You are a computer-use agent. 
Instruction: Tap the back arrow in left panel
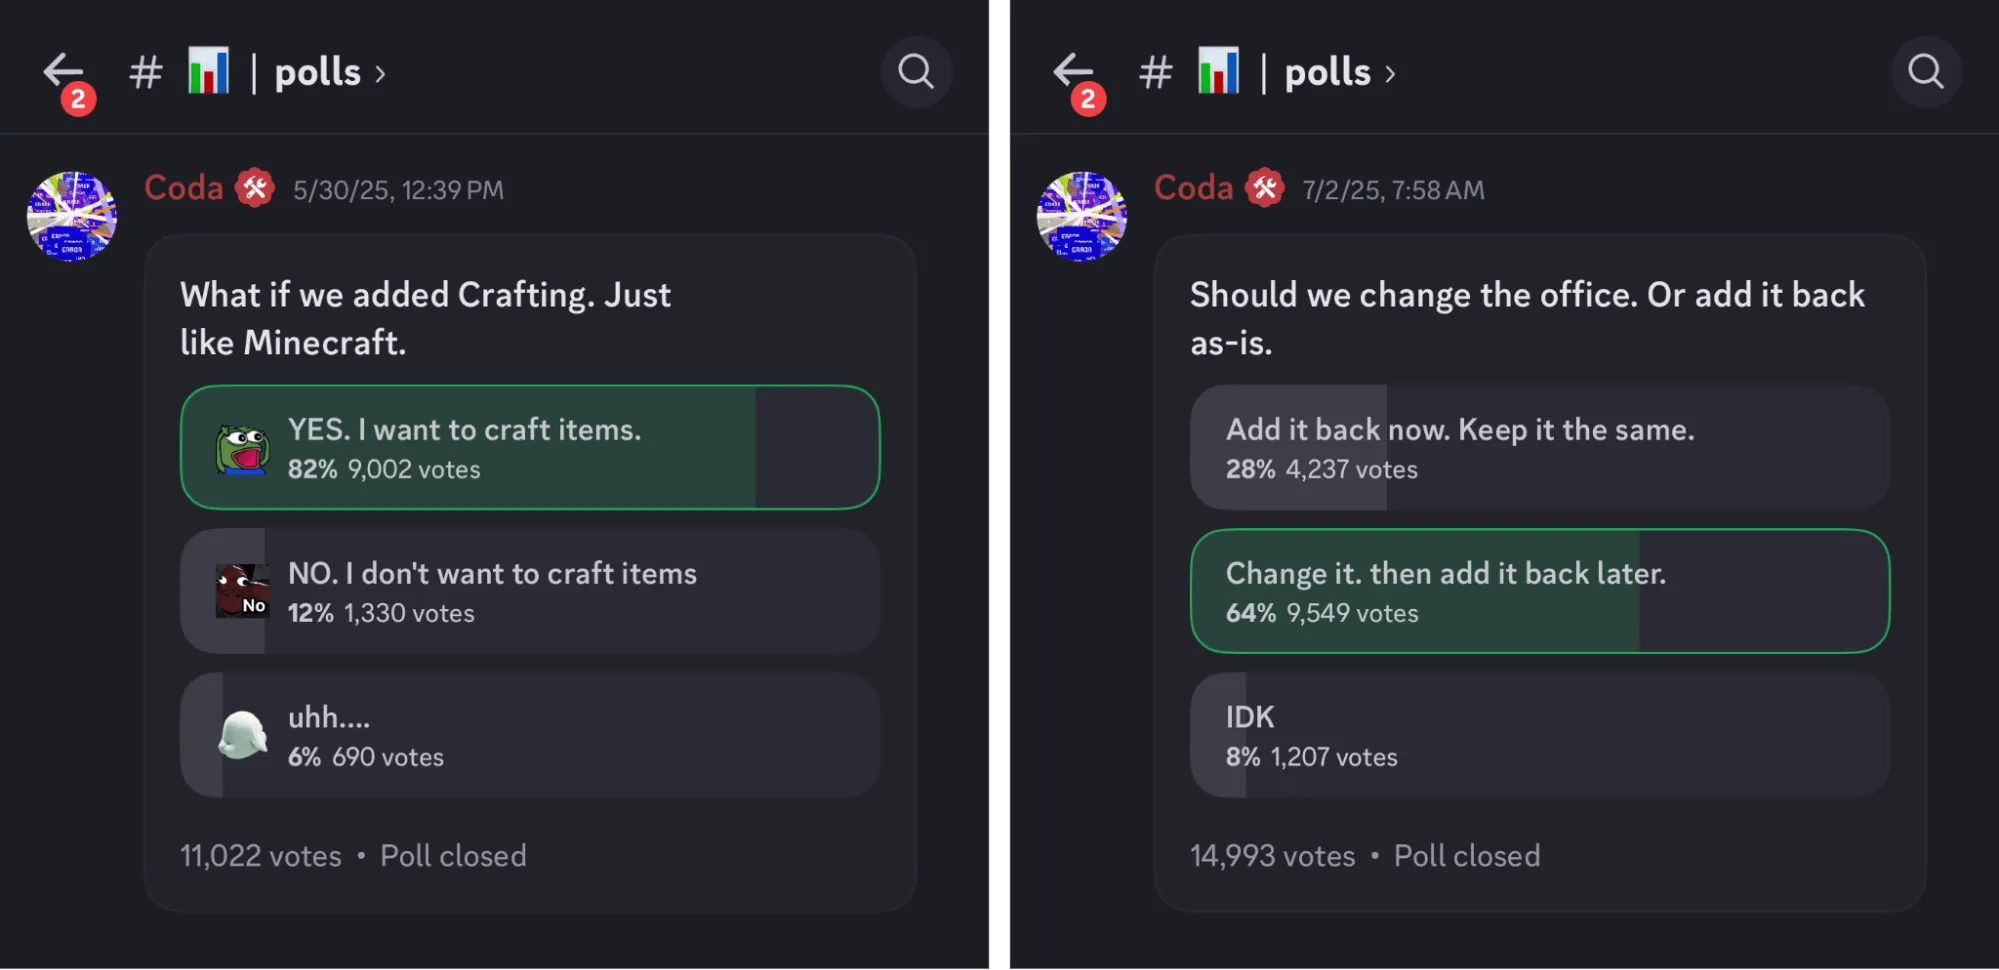pos(63,71)
